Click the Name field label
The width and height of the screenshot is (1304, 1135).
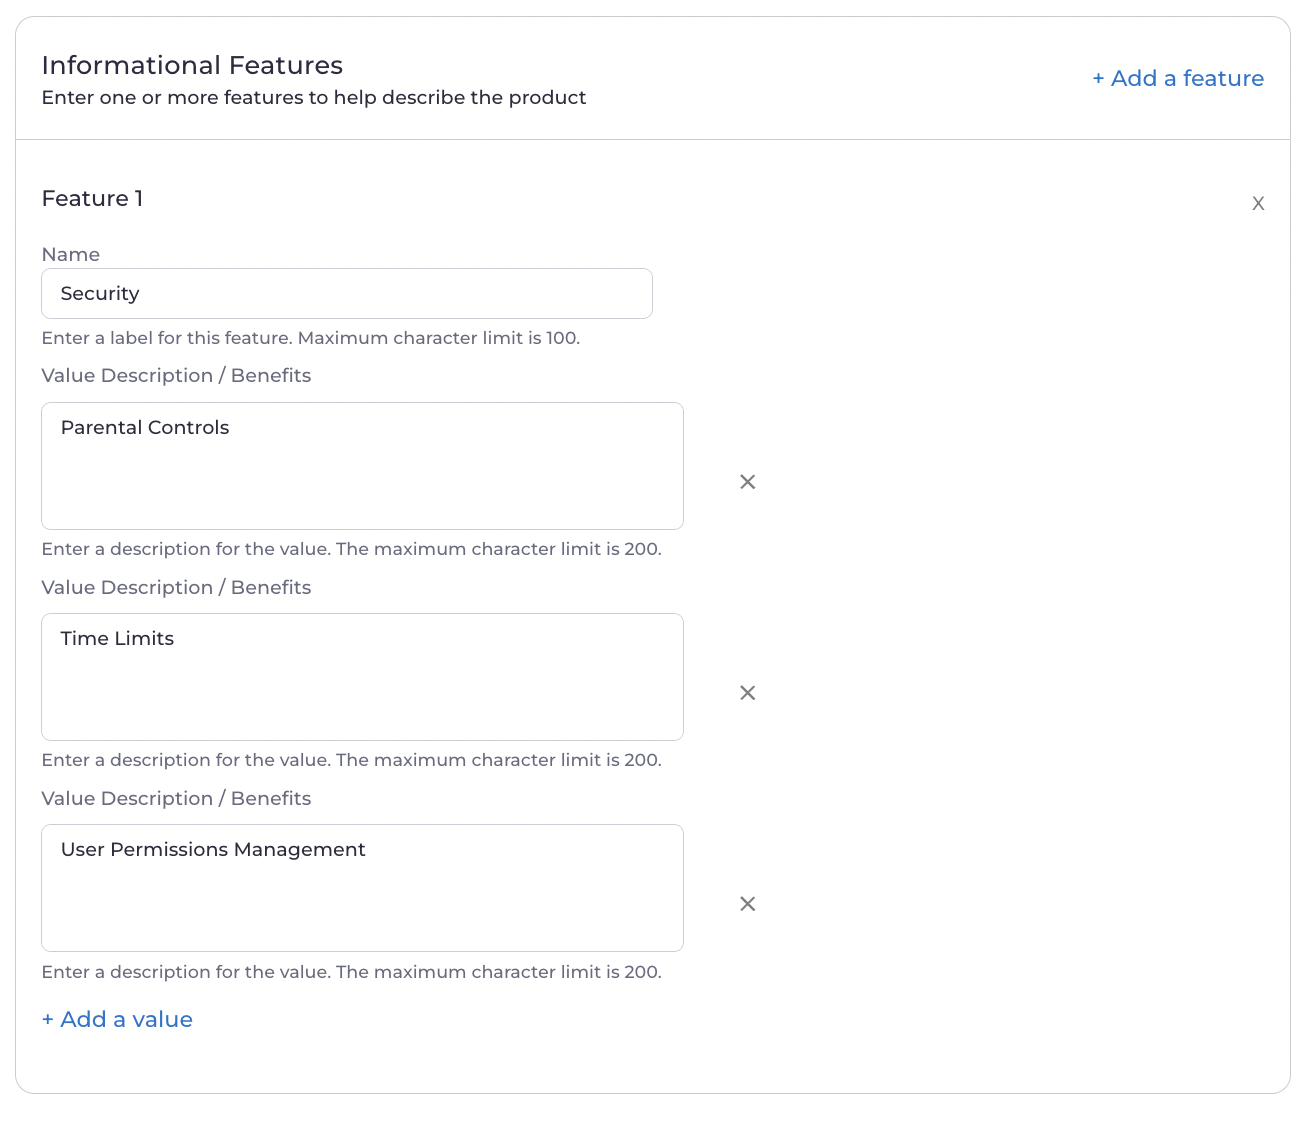[x=71, y=255]
